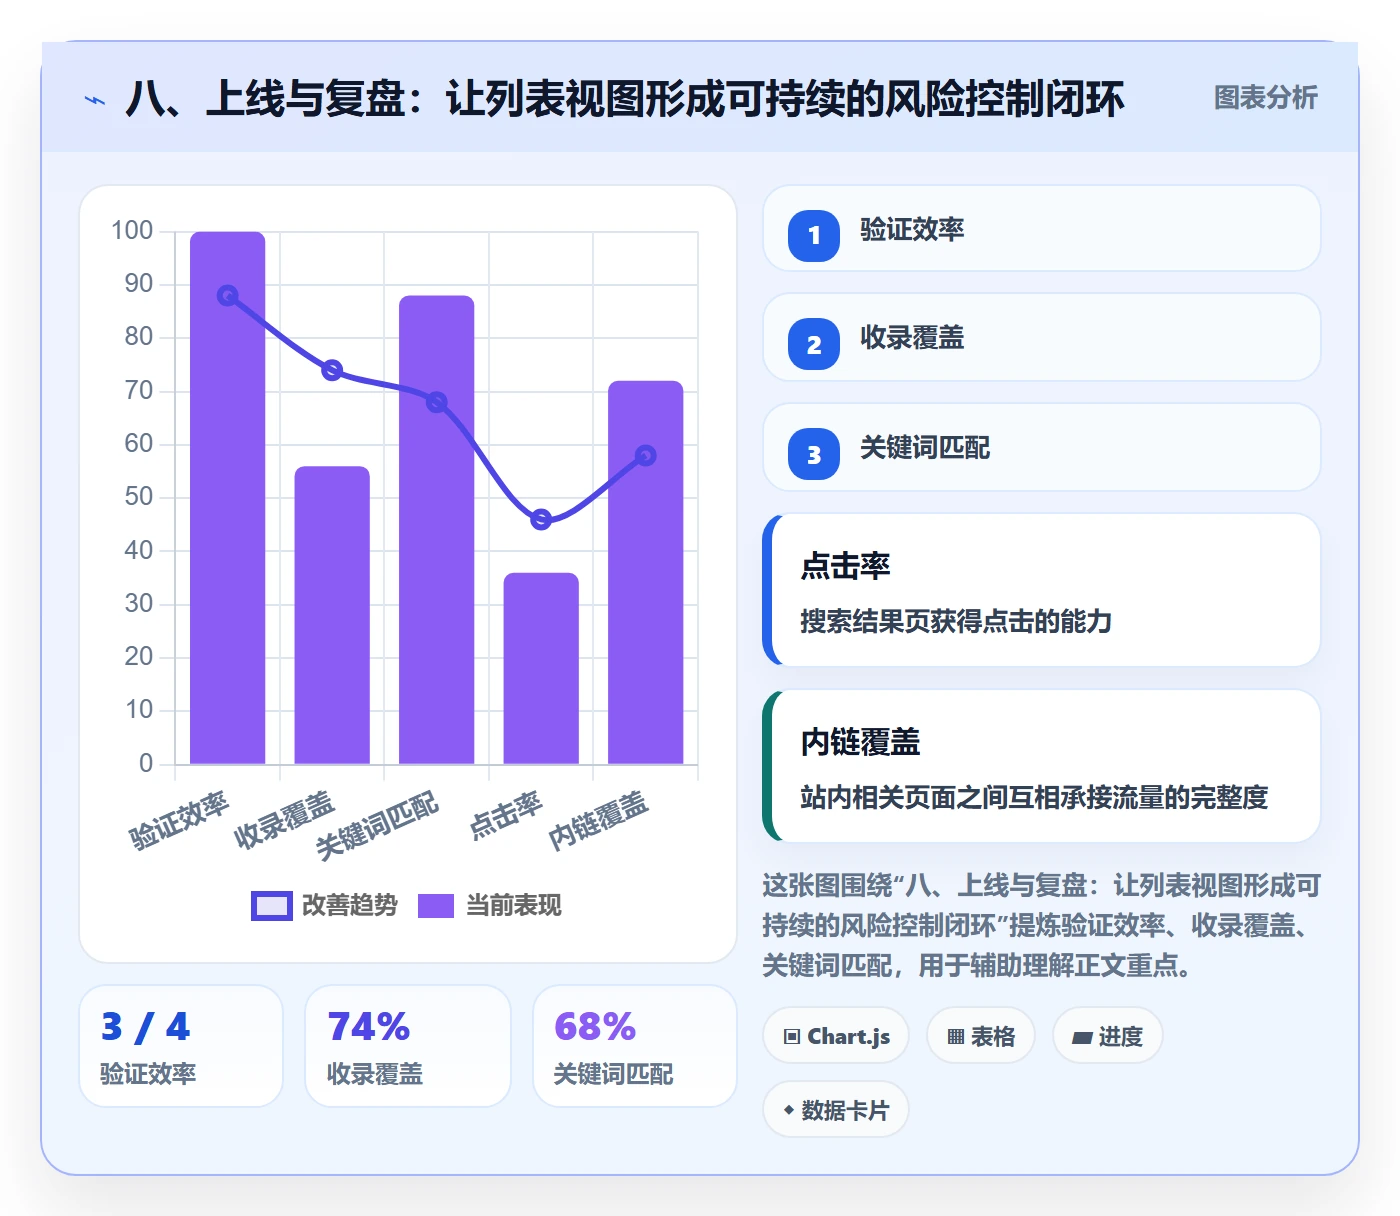Click the 内链覆盖 bar in the chart
Image resolution: width=1400 pixels, height=1216 pixels.
tap(646, 572)
